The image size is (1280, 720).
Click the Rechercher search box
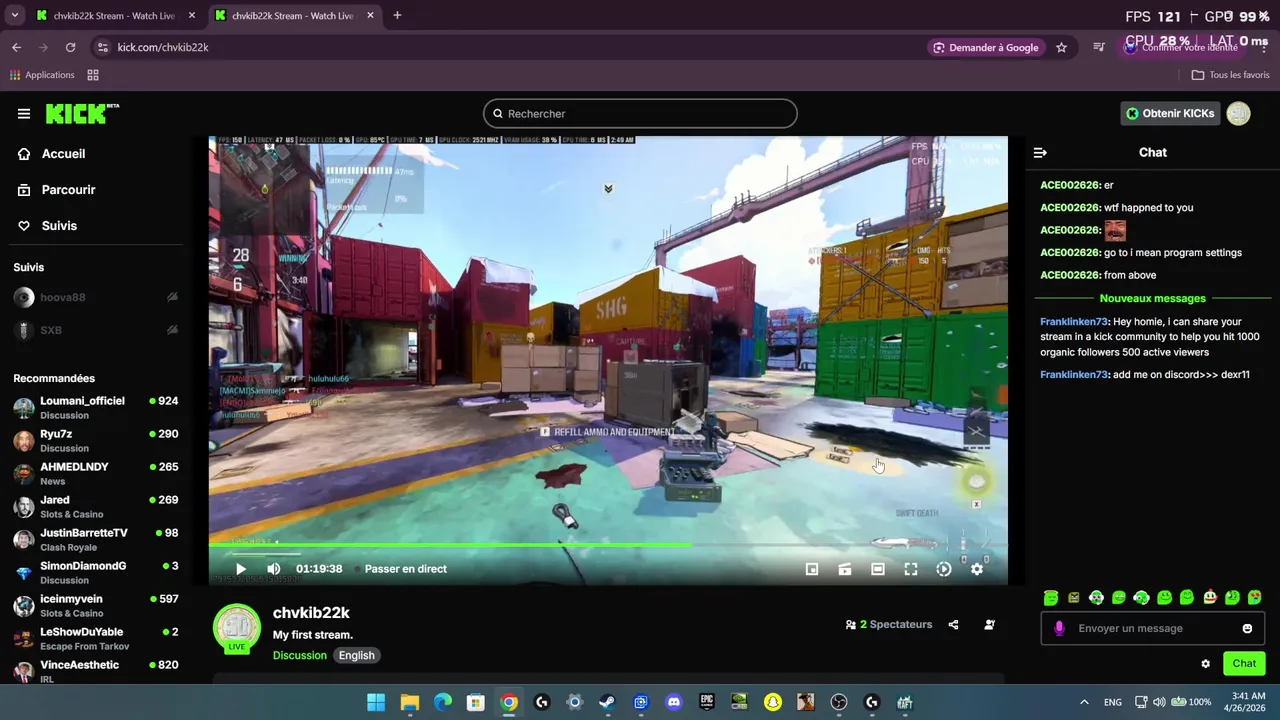pyautogui.click(x=640, y=114)
